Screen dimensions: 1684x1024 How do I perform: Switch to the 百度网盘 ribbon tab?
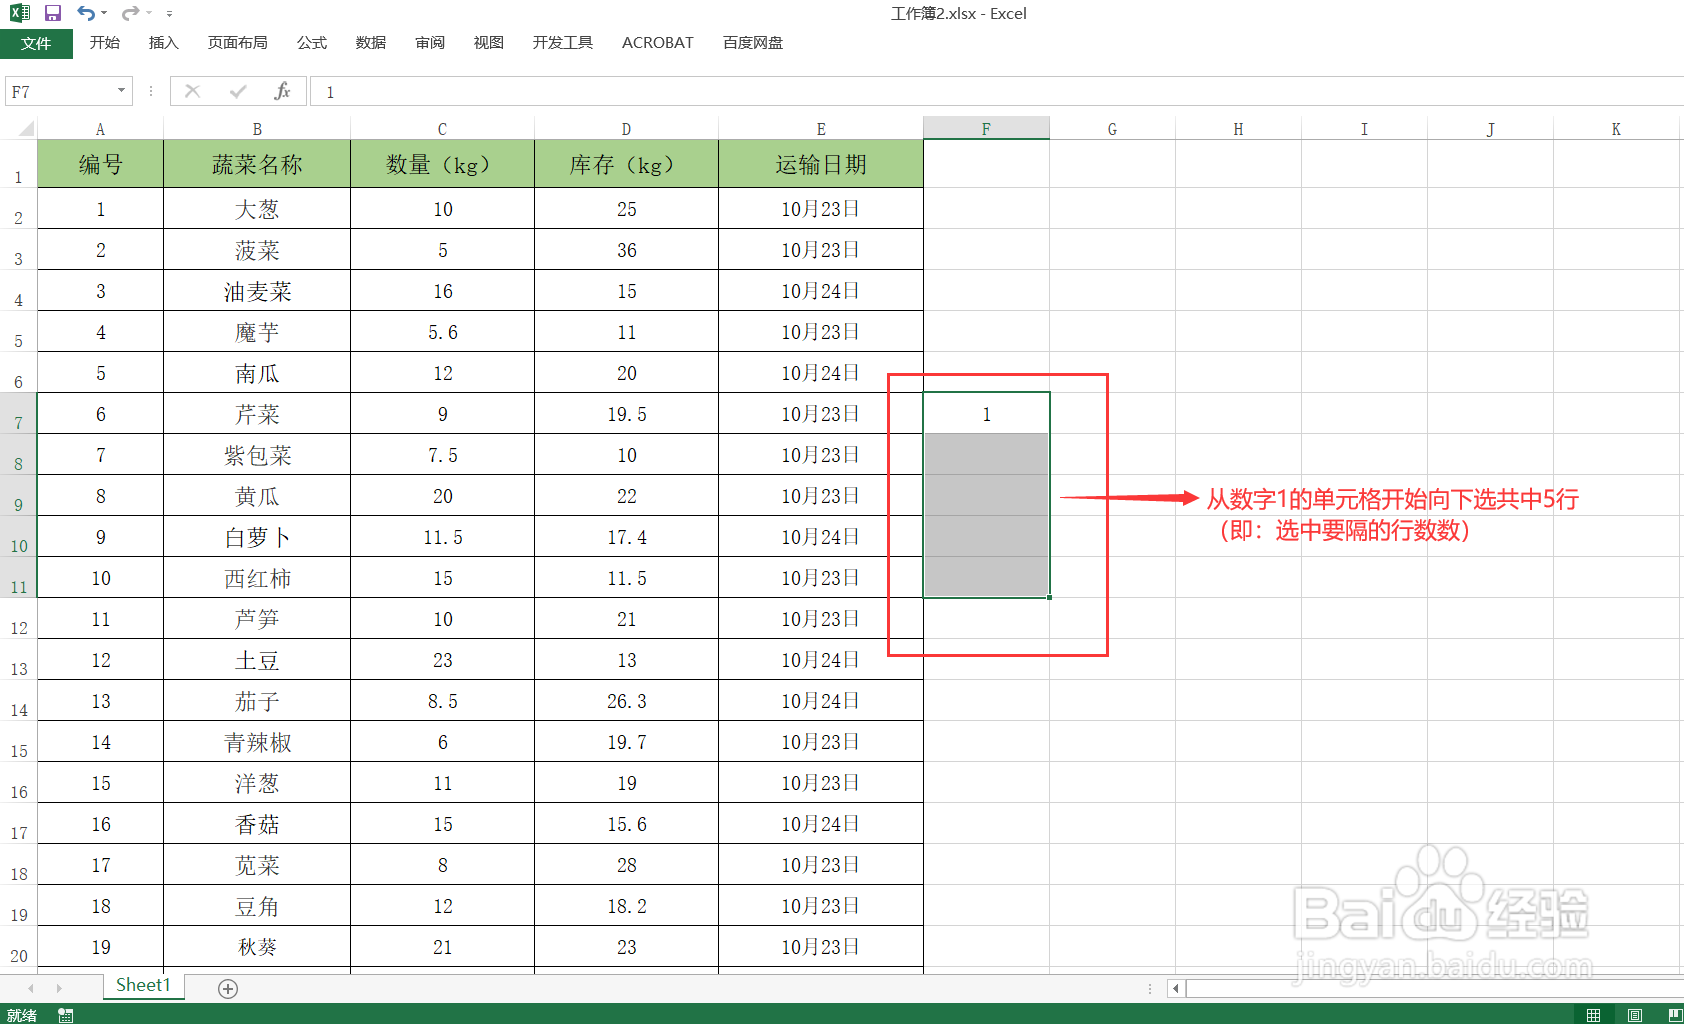[752, 43]
